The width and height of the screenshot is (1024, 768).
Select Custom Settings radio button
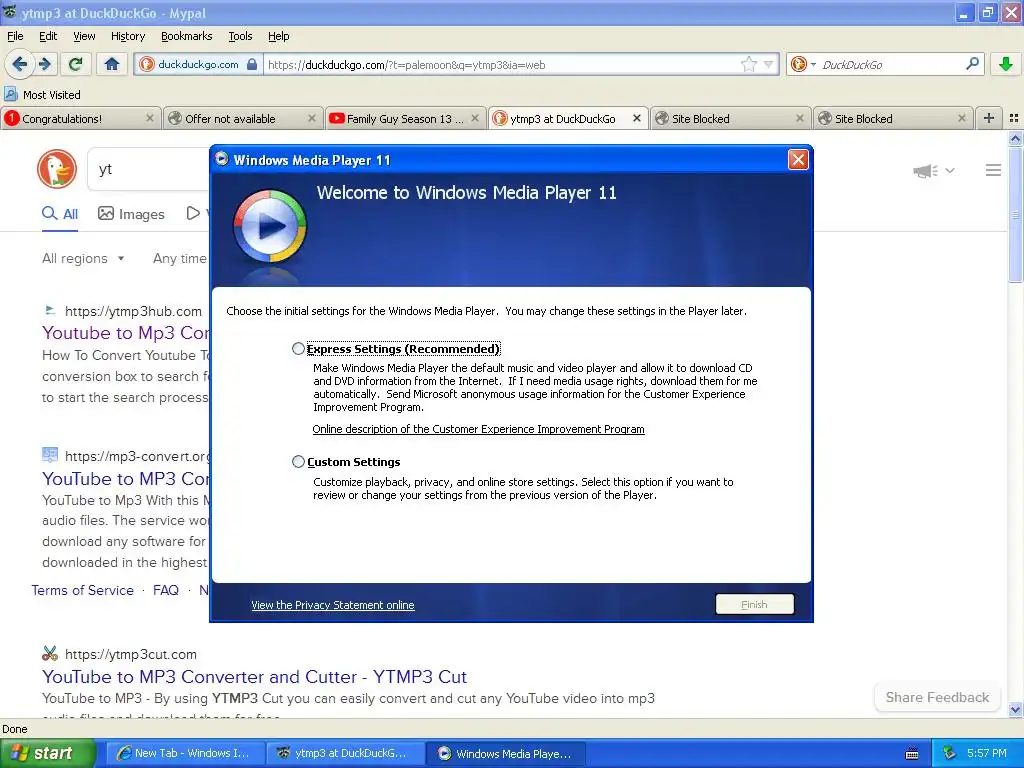pyautogui.click(x=298, y=462)
